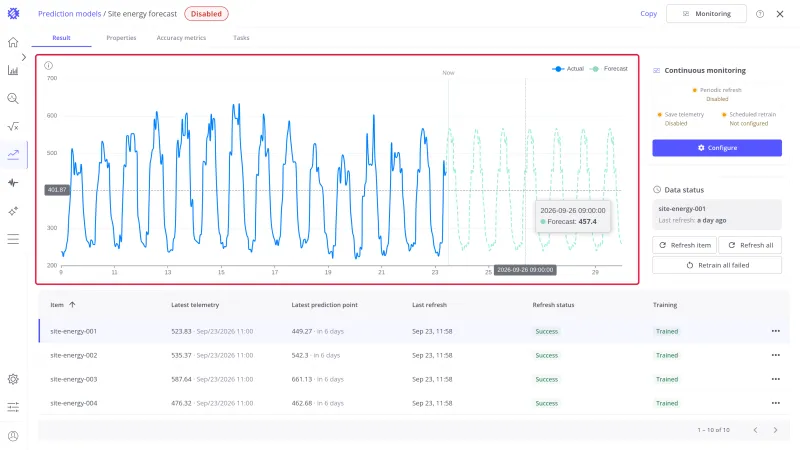Click the Refresh status column header
This screenshot has height=450, width=800.
pyautogui.click(x=553, y=305)
